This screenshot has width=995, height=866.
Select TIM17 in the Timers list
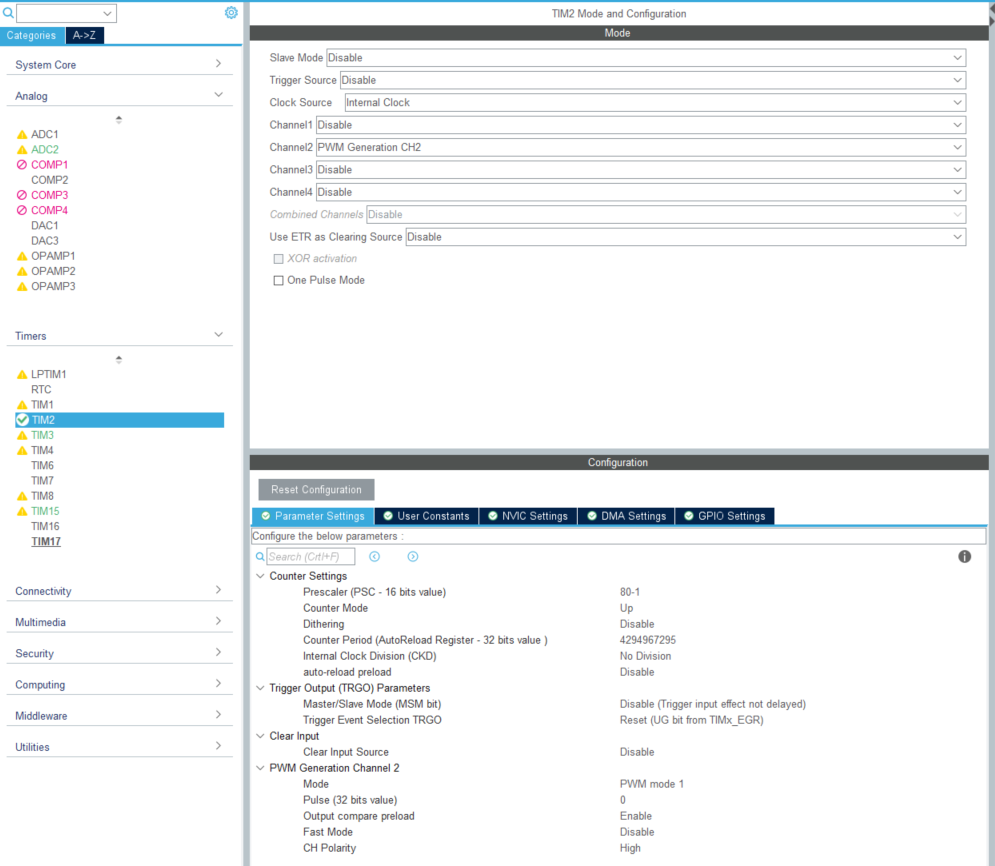pyautogui.click(x=46, y=542)
